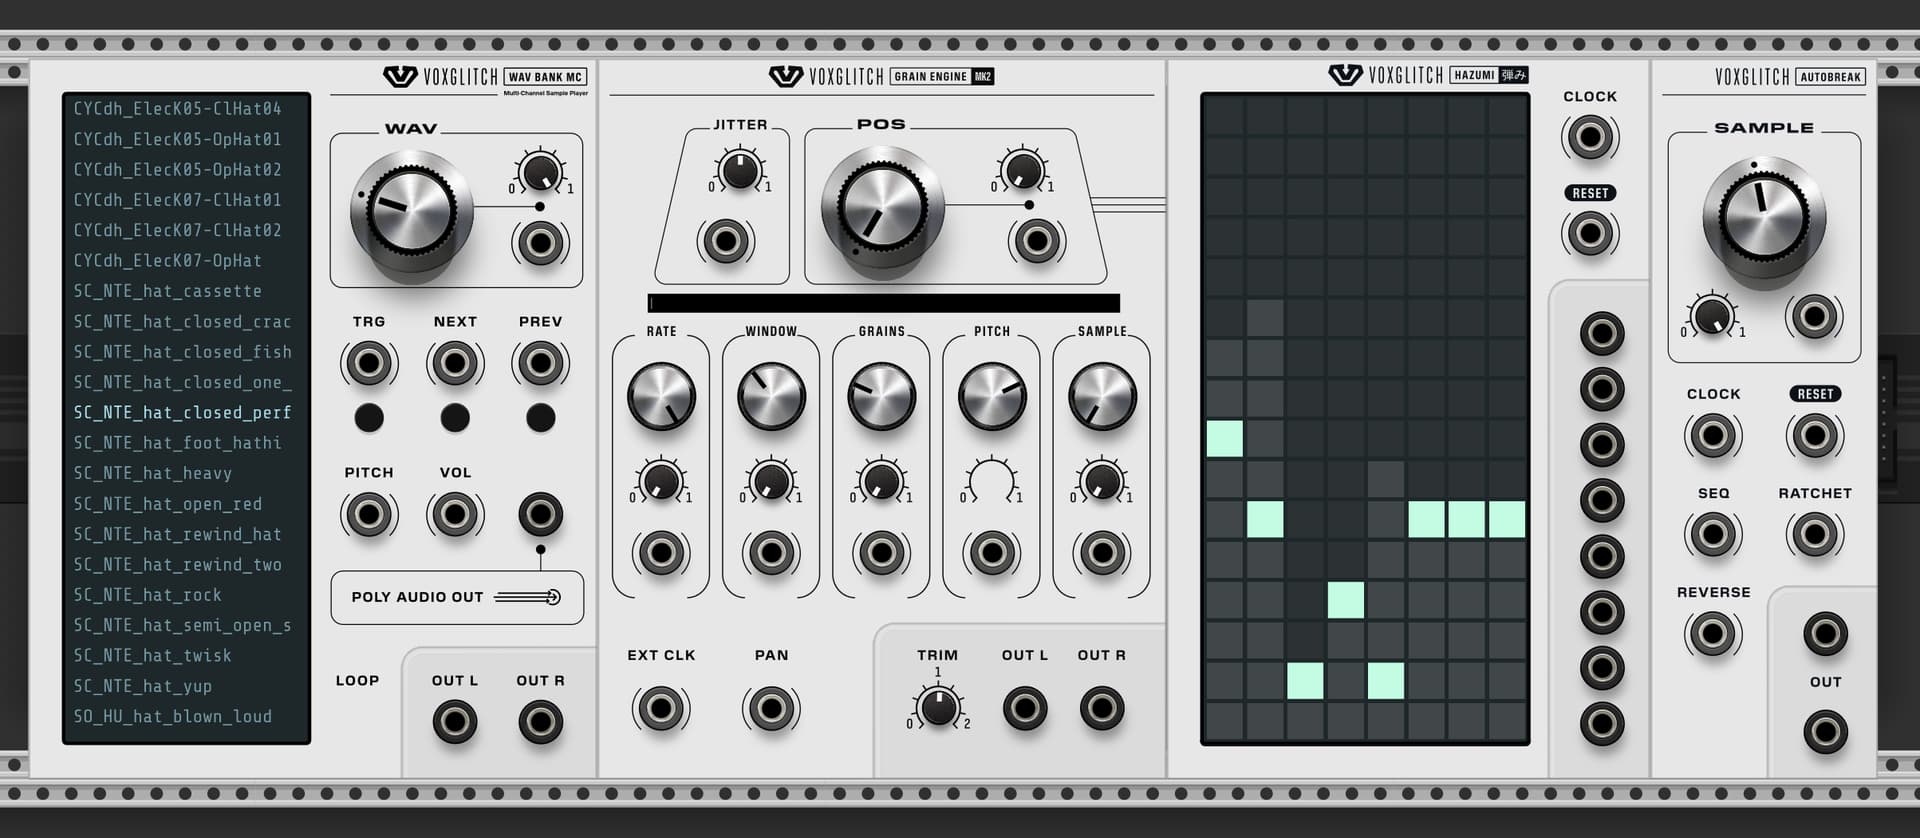Click the TRIM knob
Viewport: 1920px width, 838px height.
938,707
